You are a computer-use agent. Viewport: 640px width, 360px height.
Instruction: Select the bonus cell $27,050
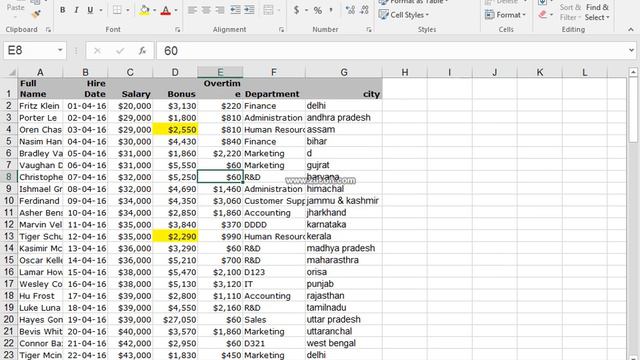[x=175, y=320]
